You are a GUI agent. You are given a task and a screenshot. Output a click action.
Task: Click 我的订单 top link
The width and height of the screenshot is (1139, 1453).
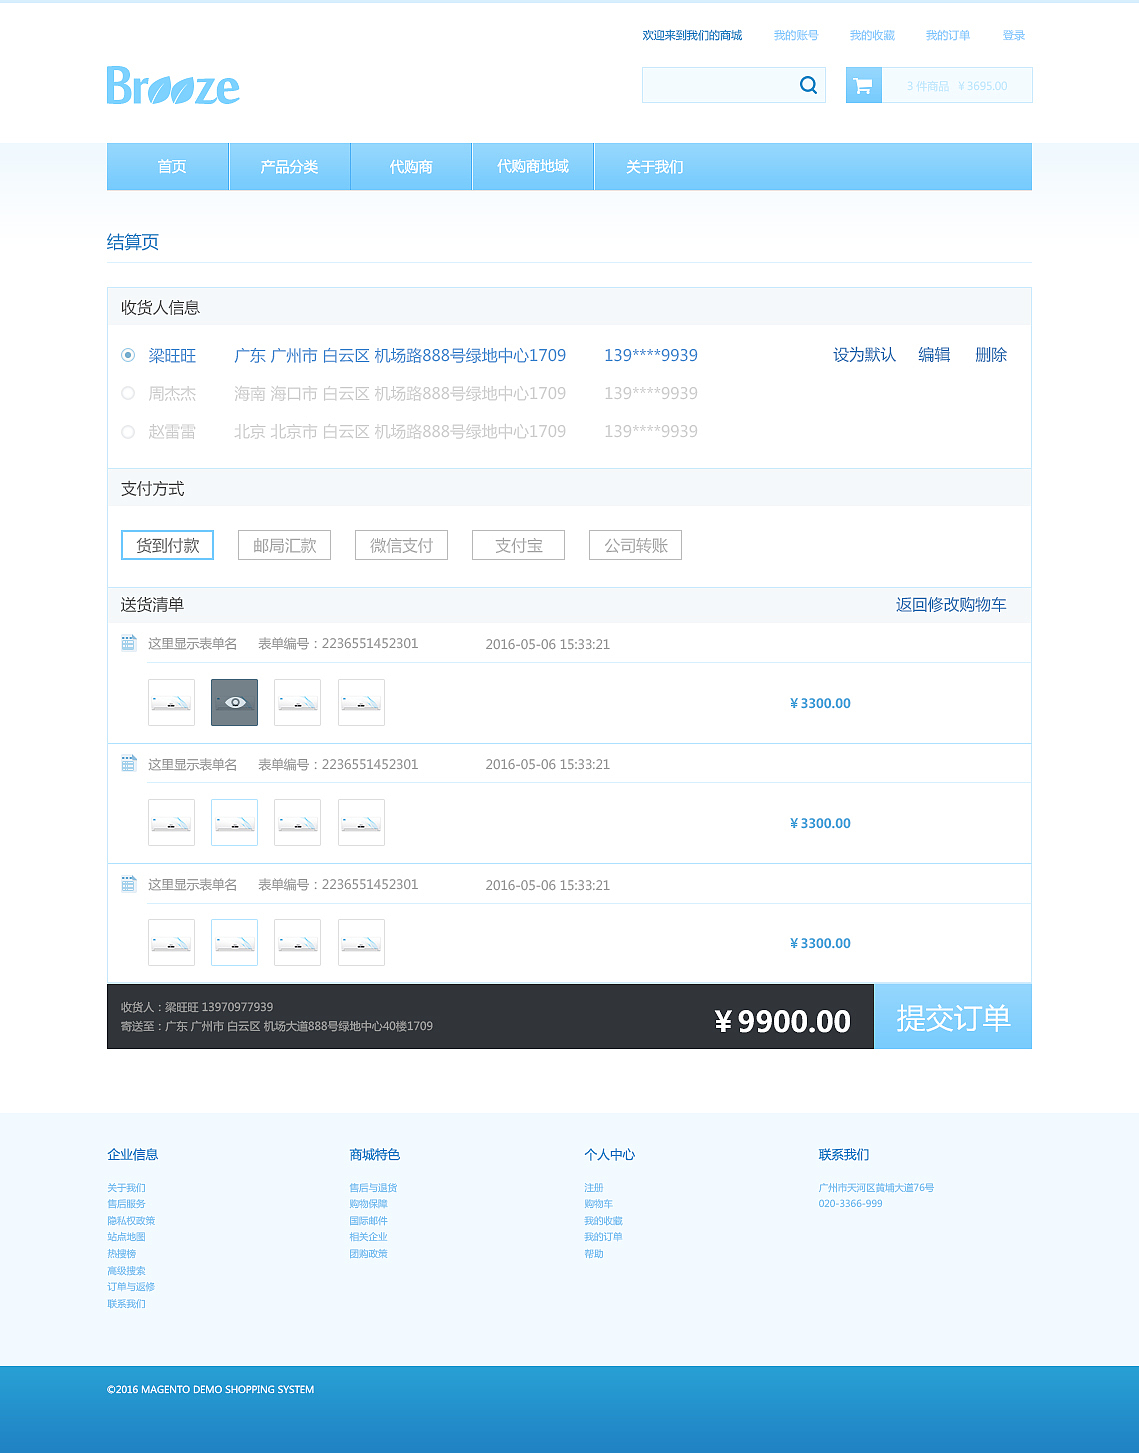click(x=948, y=35)
